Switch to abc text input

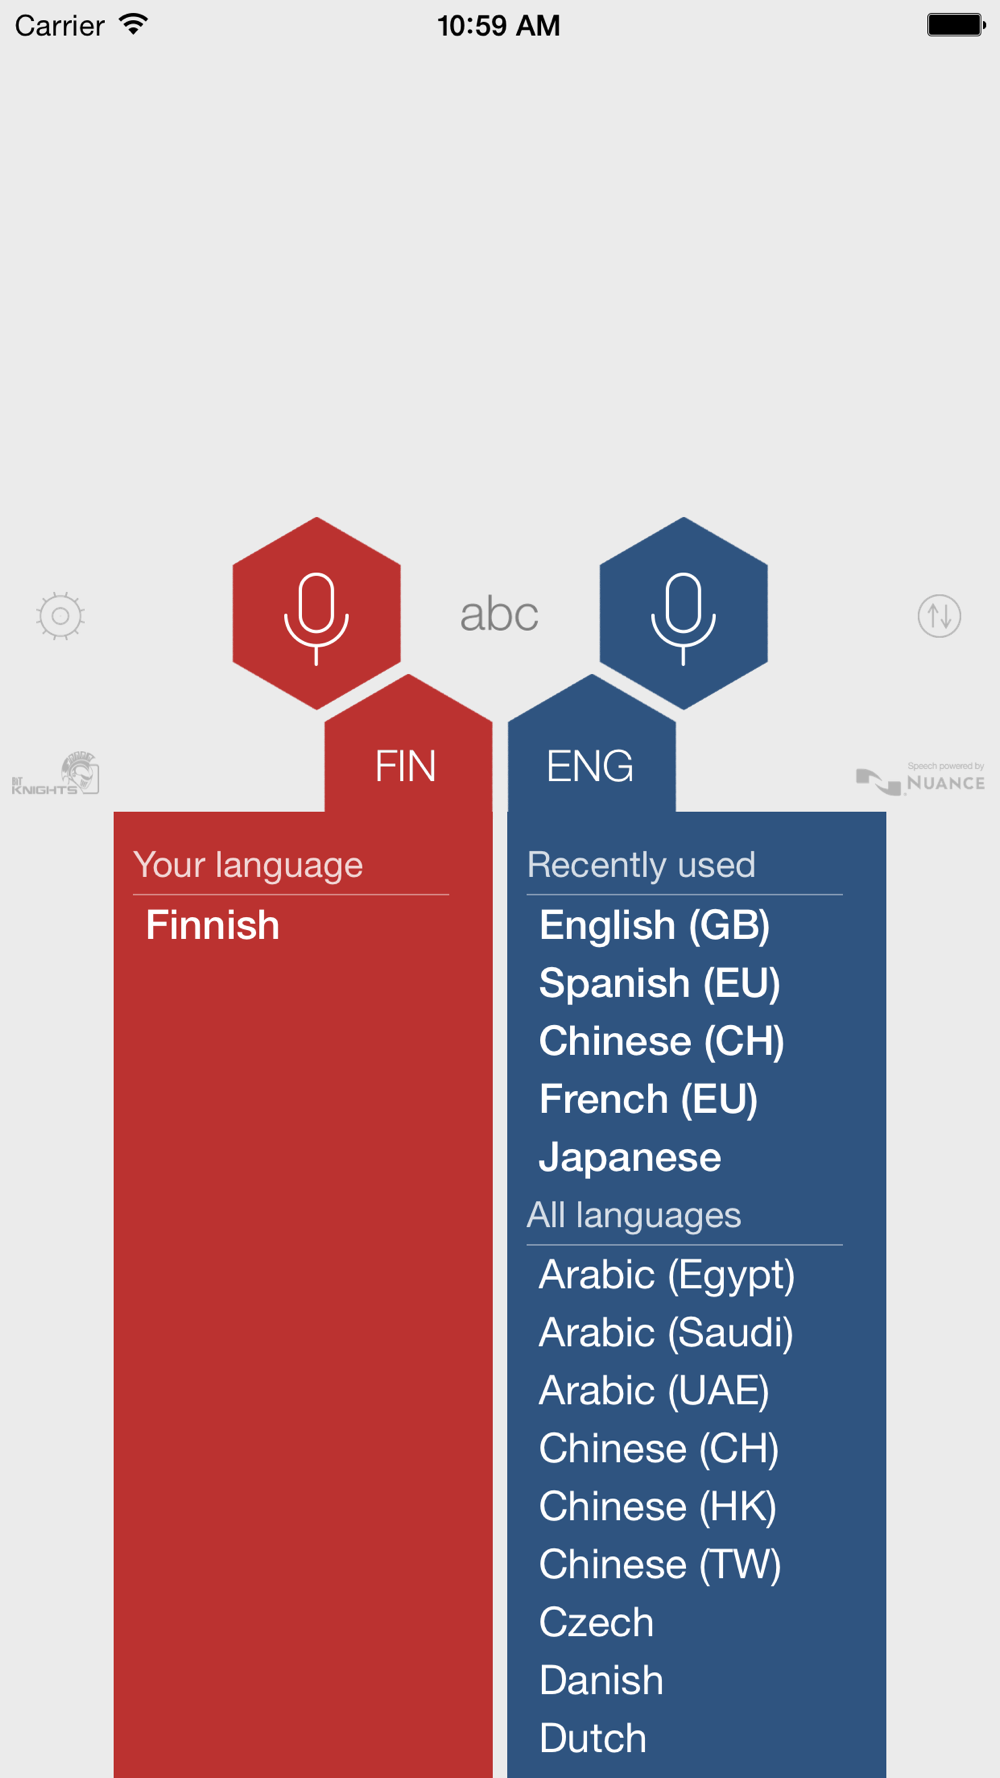(x=499, y=614)
